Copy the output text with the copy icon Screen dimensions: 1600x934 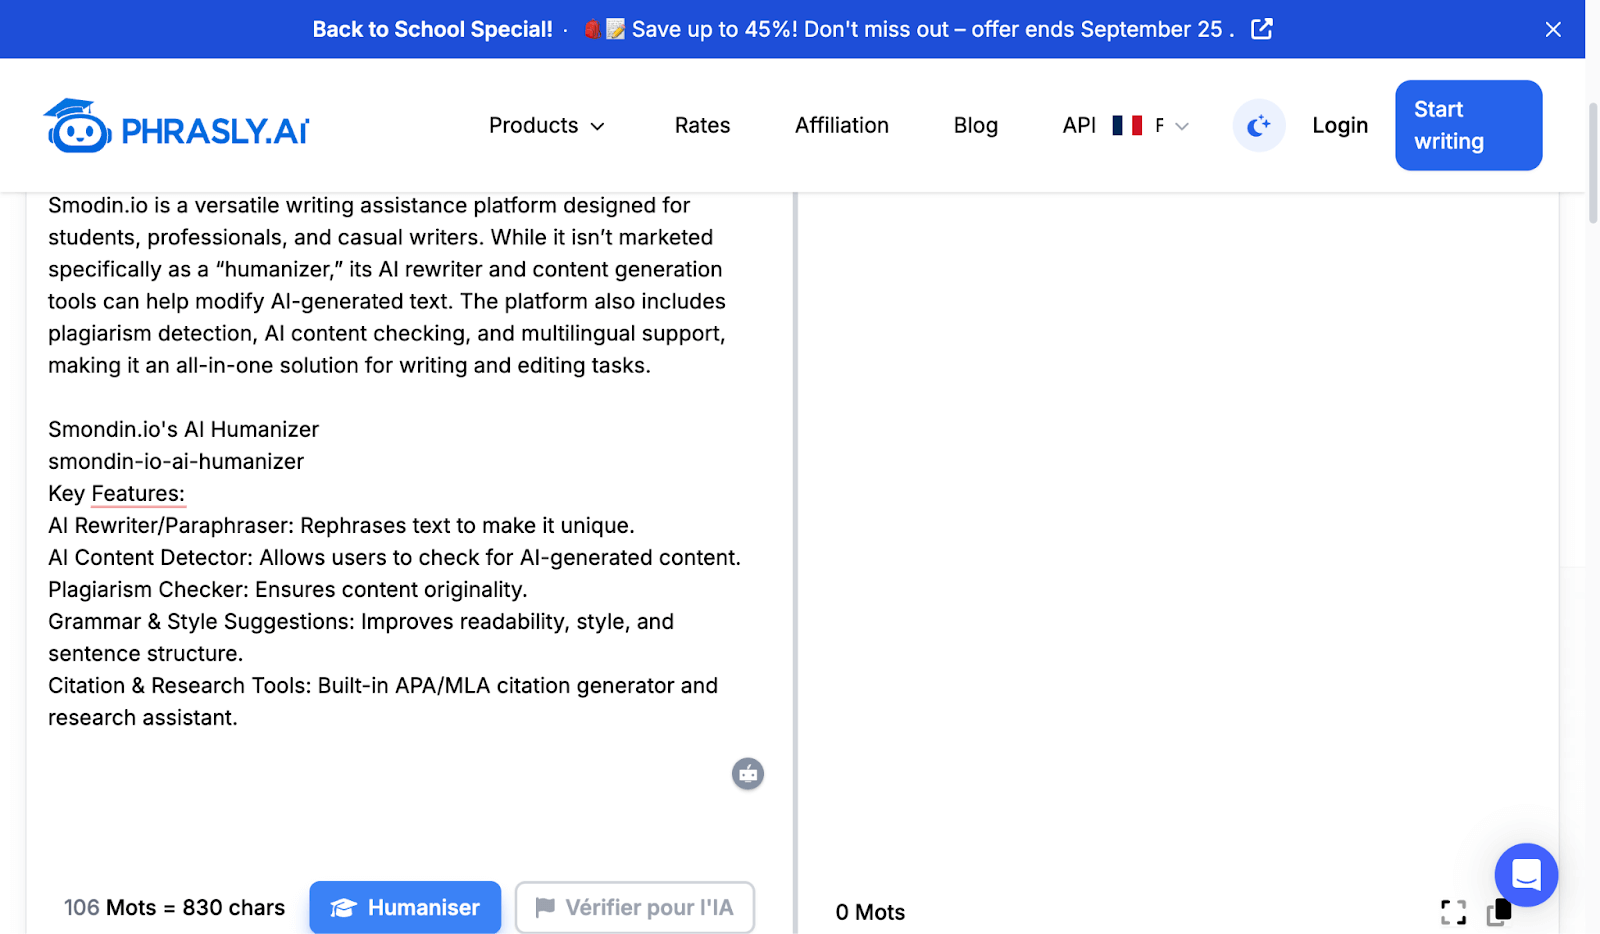pyautogui.click(x=1498, y=911)
